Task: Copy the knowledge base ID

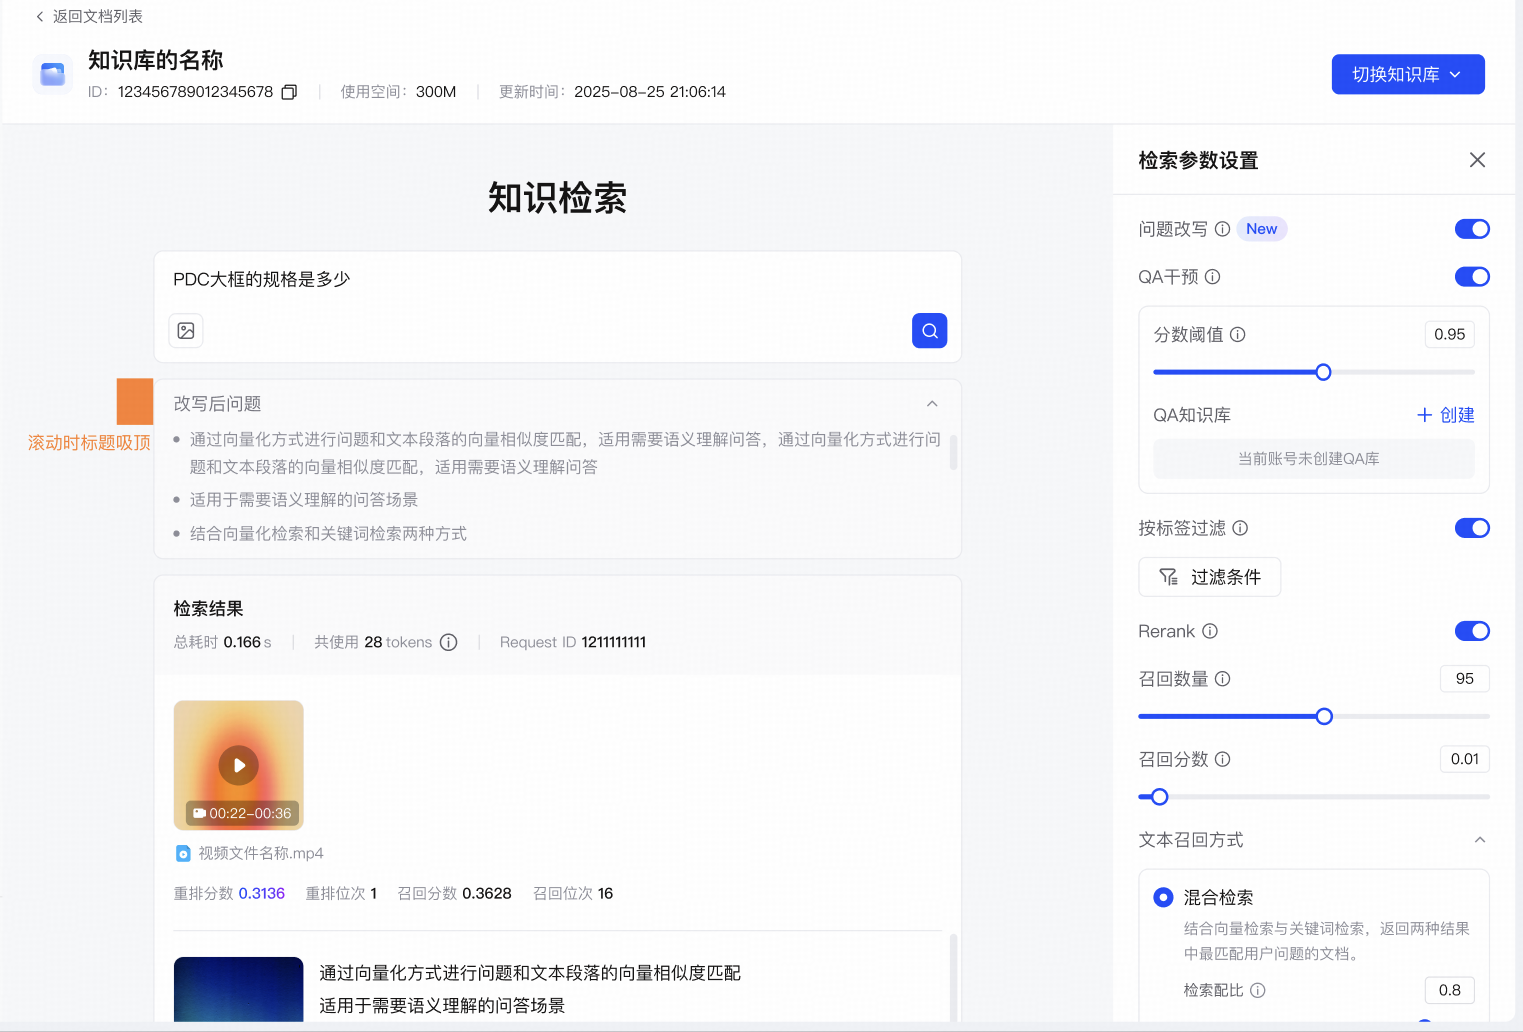Action: [289, 92]
